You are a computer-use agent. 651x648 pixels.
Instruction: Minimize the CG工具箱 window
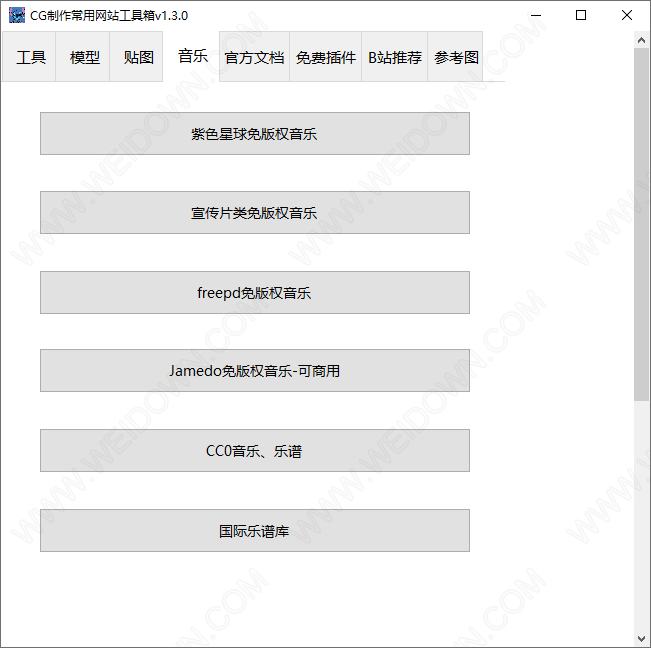536,15
